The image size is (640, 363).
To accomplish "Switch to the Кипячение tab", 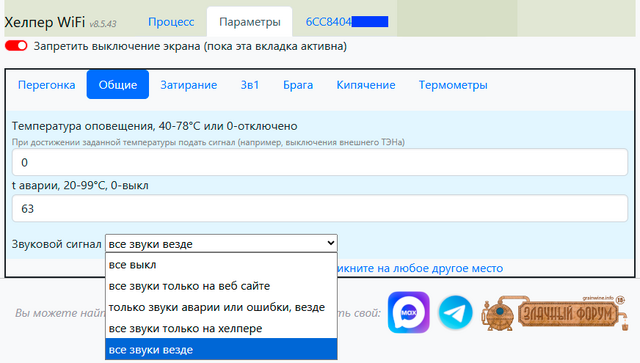I will tap(366, 85).
